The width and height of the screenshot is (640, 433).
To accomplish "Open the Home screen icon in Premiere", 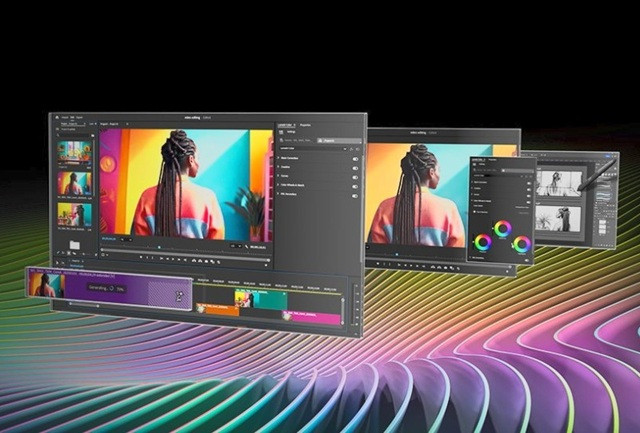I will click(57, 117).
